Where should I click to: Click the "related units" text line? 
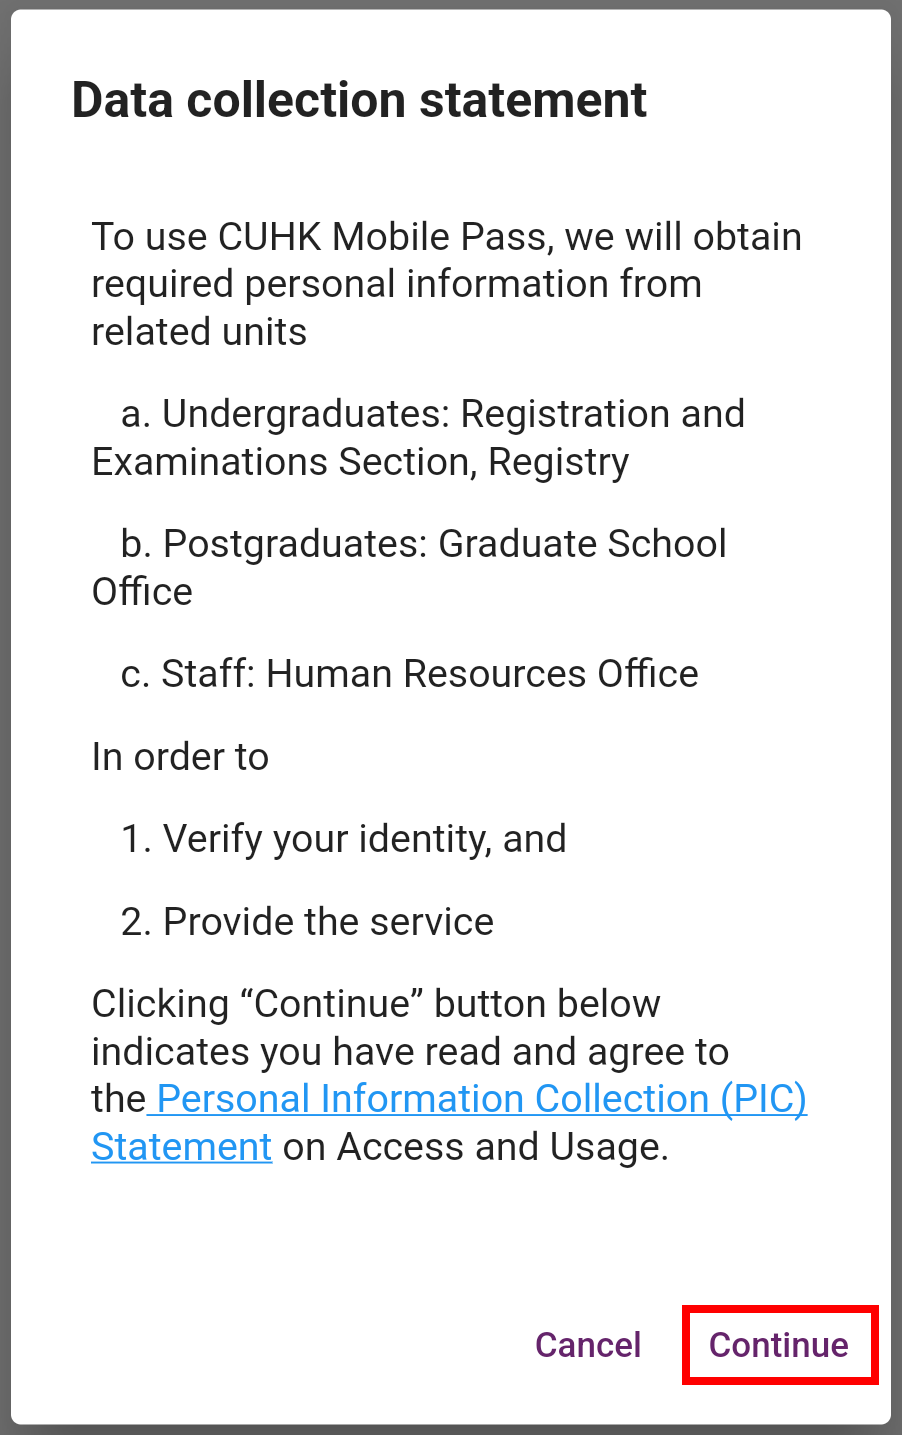199,332
